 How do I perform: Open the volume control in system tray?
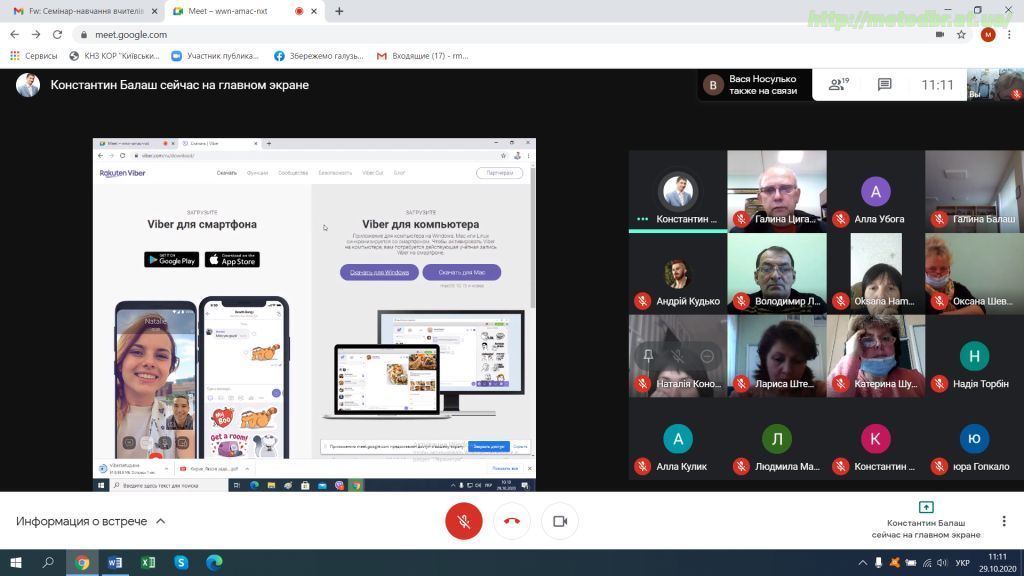(942, 562)
